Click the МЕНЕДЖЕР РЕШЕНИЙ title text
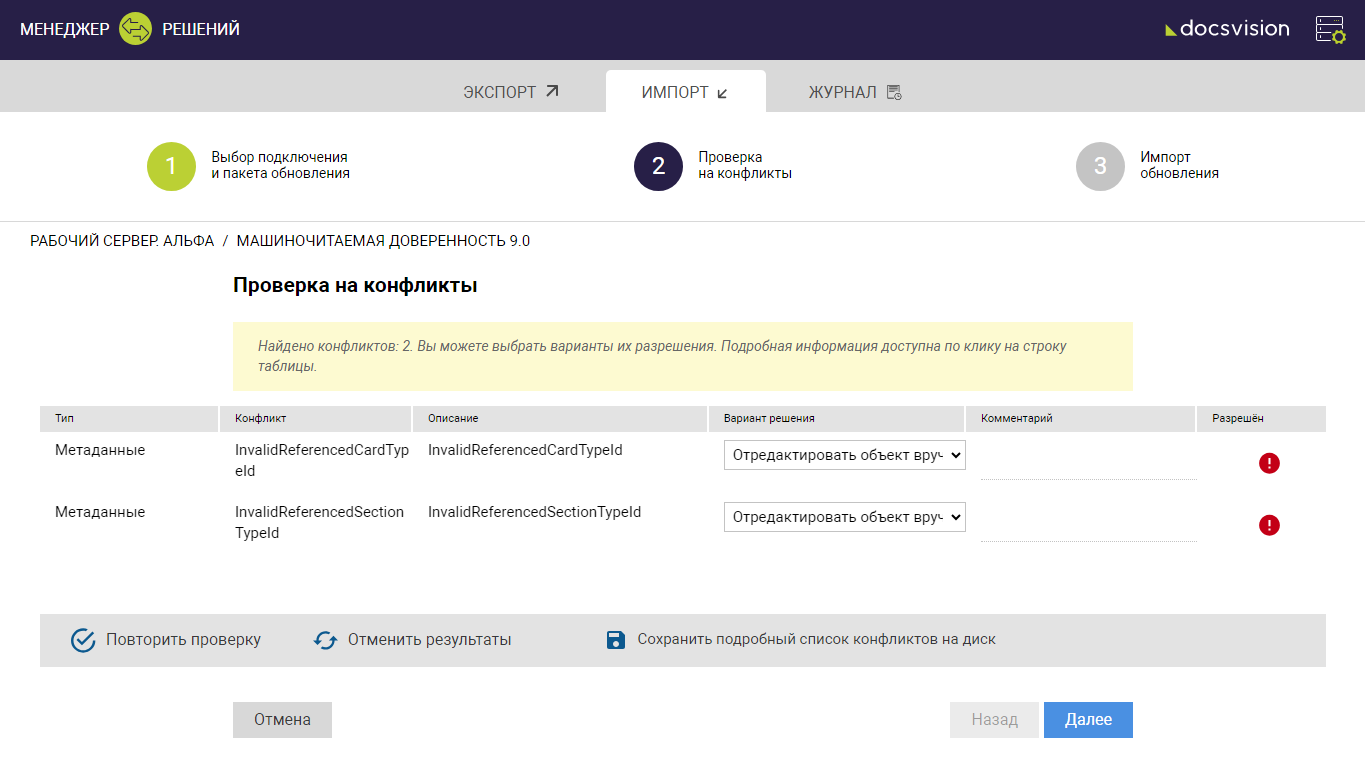Viewport: 1365px width, 767px height. coord(130,29)
